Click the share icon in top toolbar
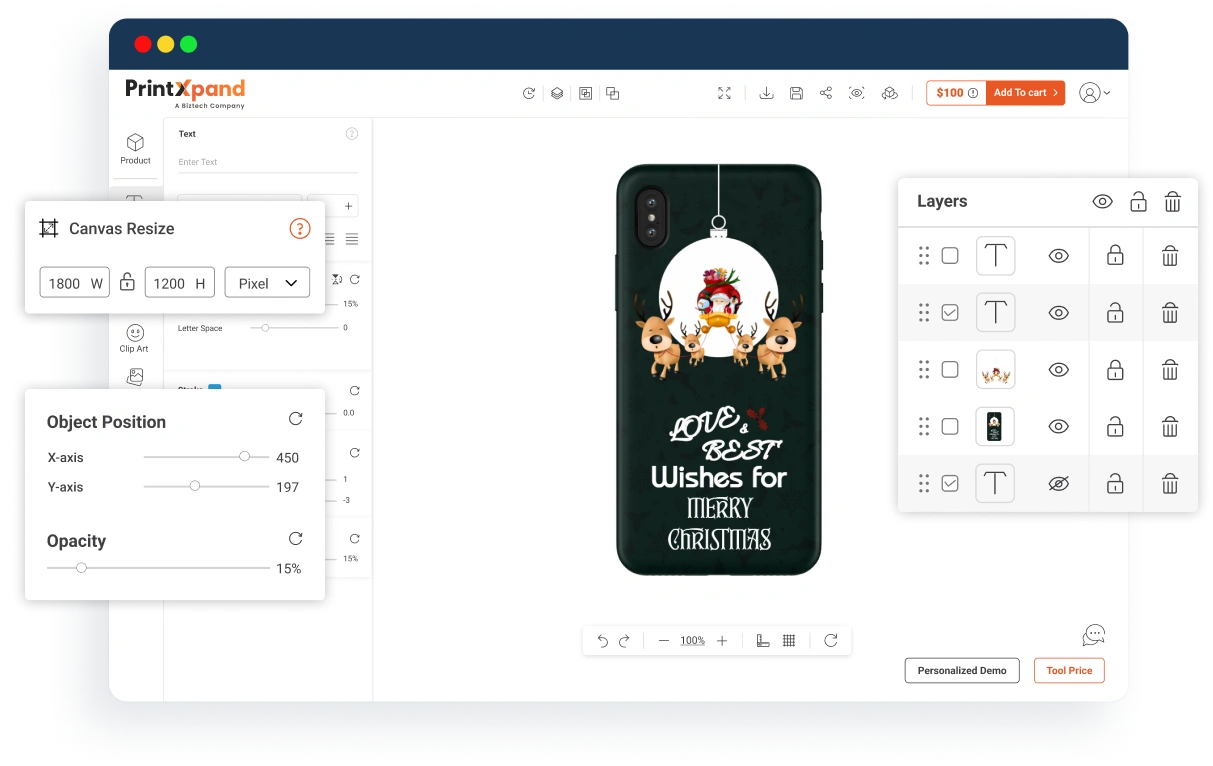1213x766 pixels. click(826, 93)
